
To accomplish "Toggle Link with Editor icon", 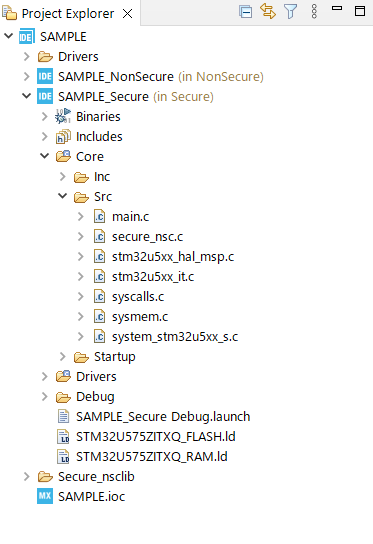I will click(x=268, y=11).
